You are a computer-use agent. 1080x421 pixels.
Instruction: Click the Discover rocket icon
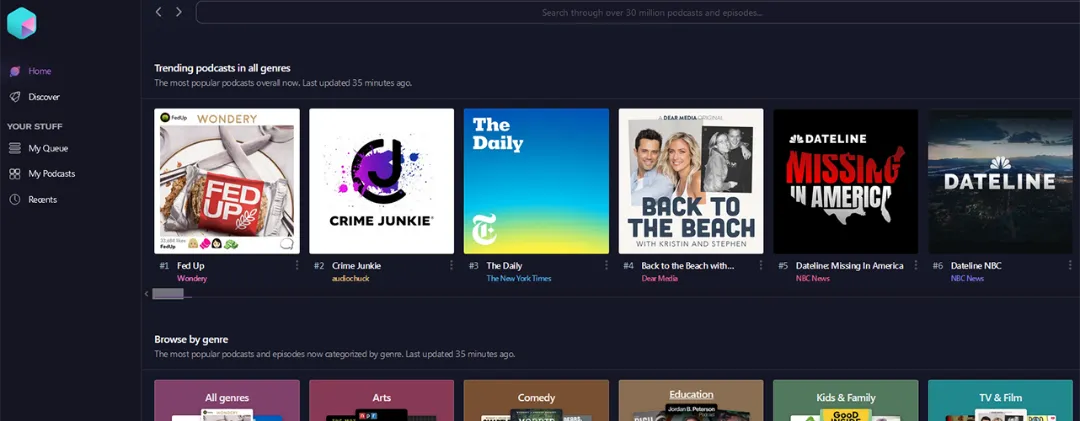click(14, 97)
